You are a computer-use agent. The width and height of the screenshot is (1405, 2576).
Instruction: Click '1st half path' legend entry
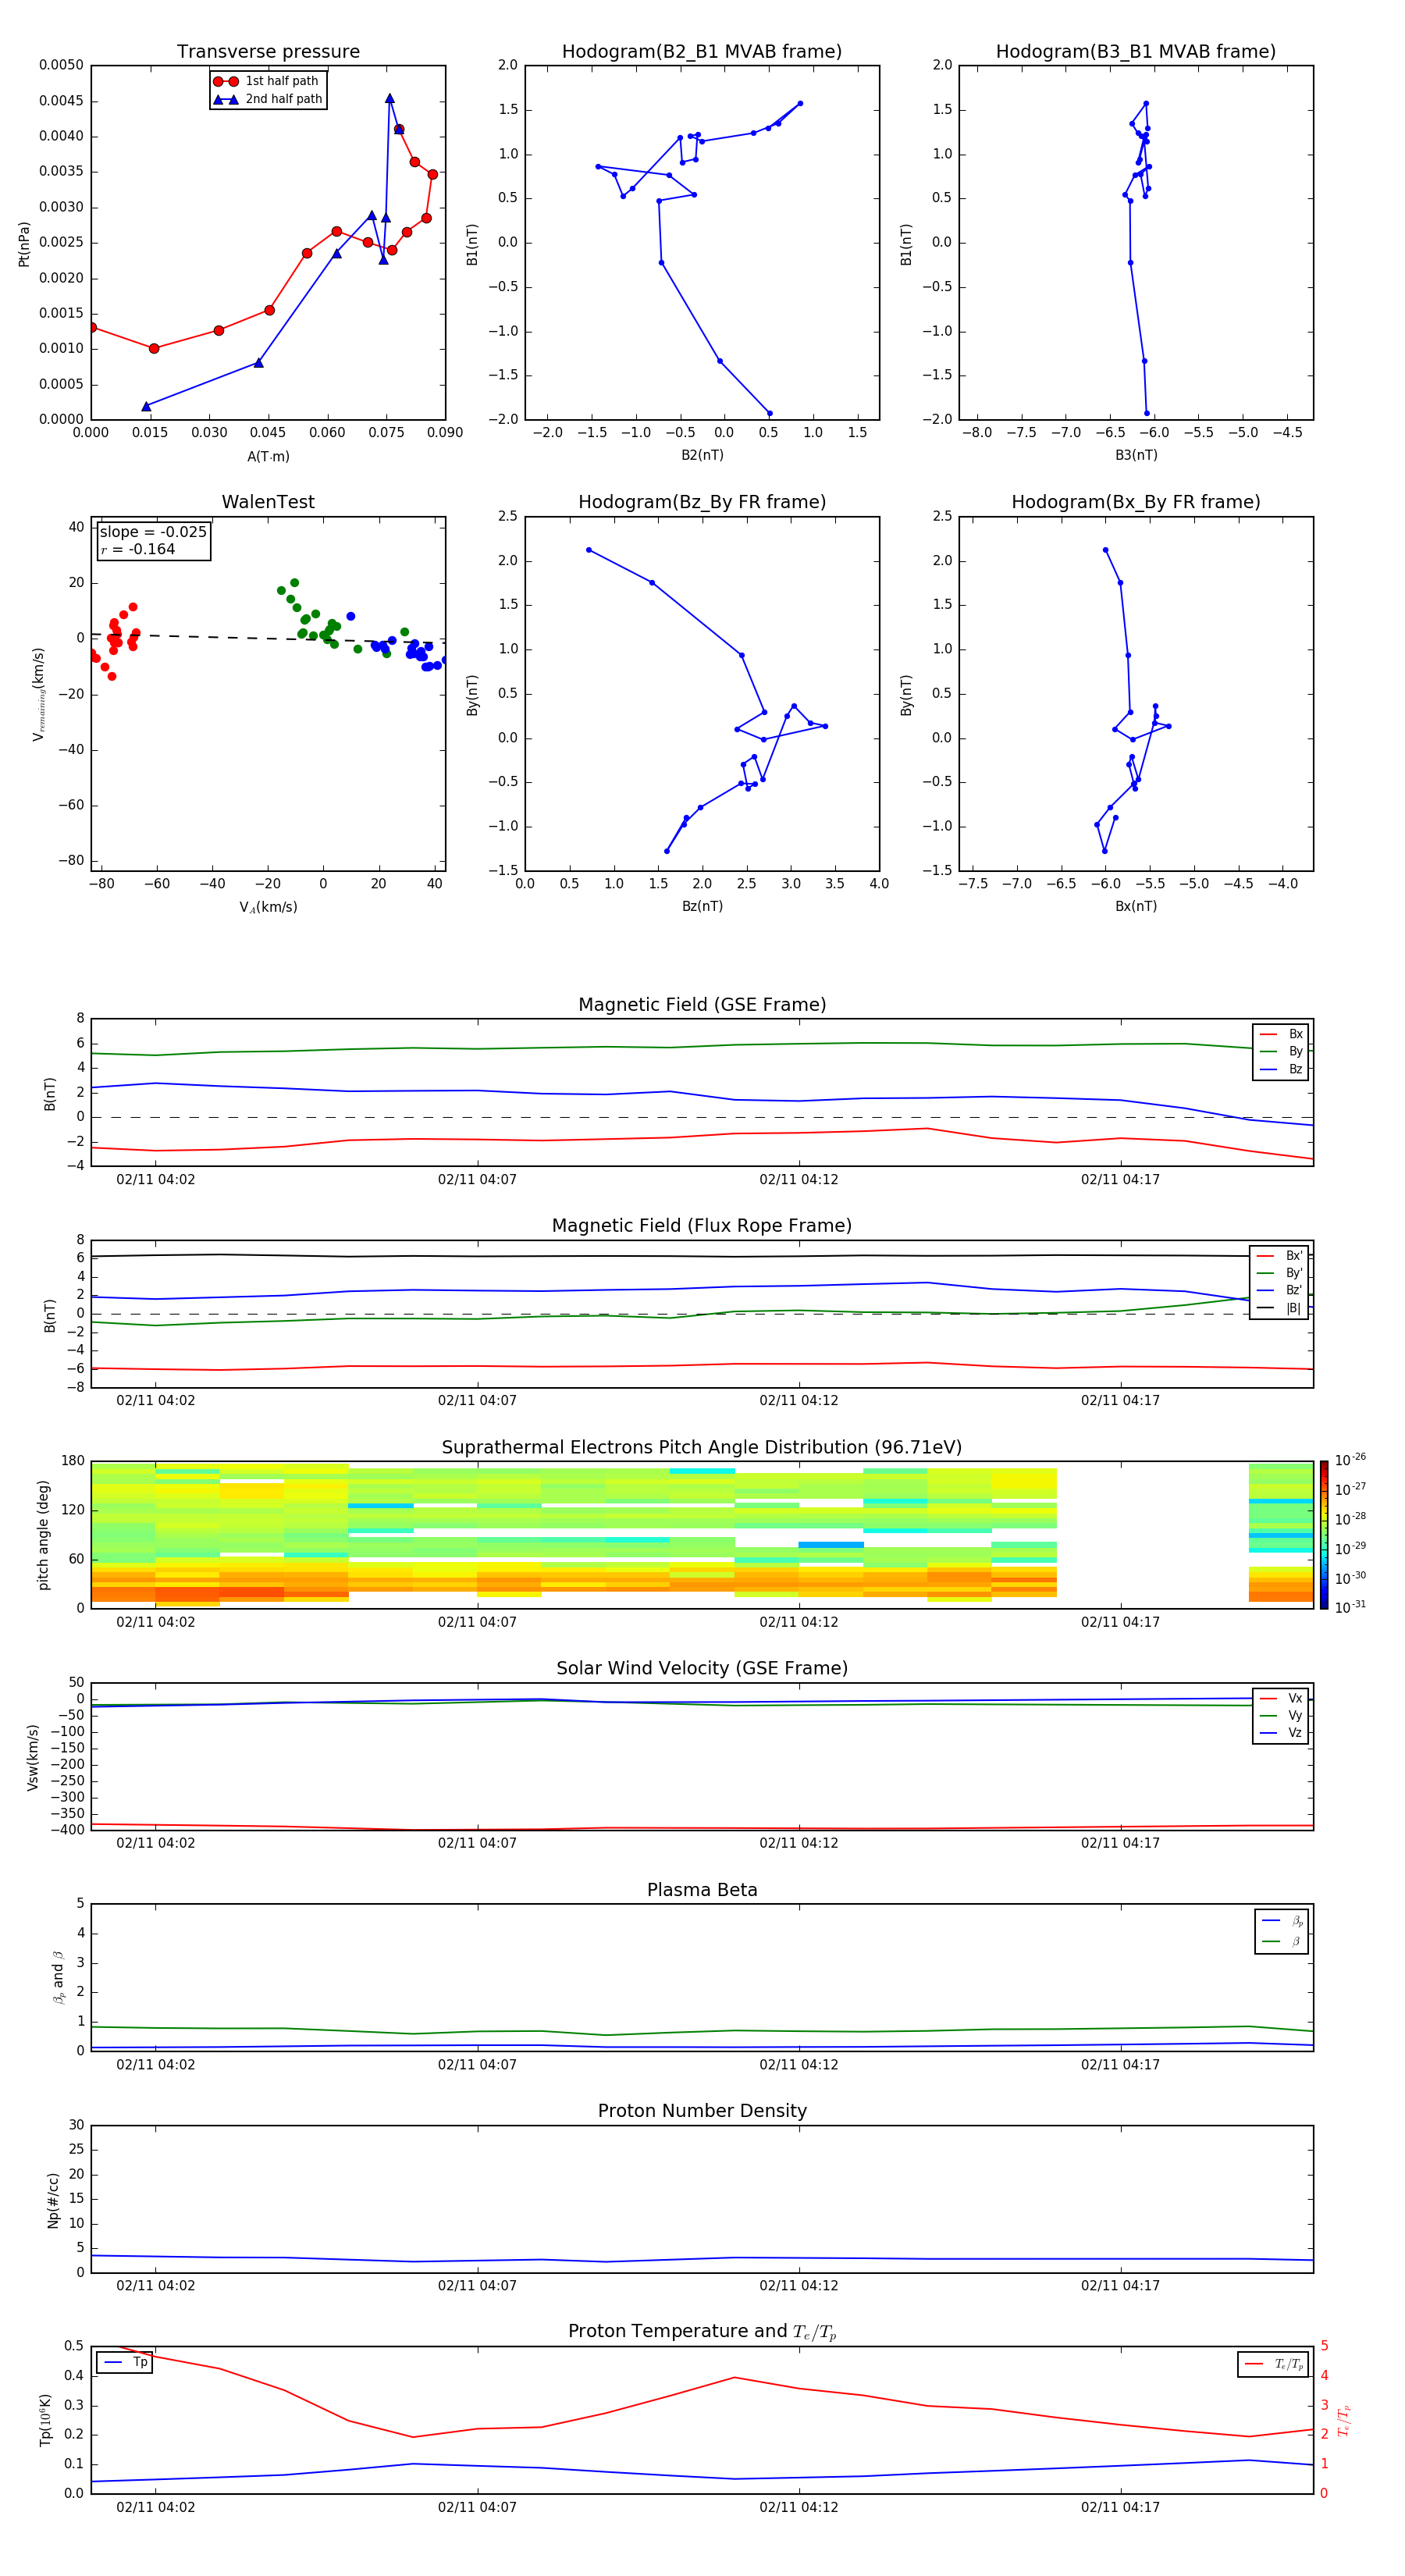tap(267, 81)
